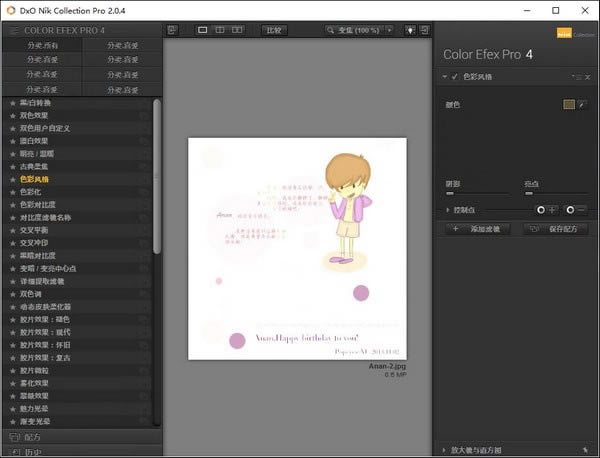The image size is (600, 458).
Task: Open the zoom level dropdown arrow
Action: pos(390,30)
